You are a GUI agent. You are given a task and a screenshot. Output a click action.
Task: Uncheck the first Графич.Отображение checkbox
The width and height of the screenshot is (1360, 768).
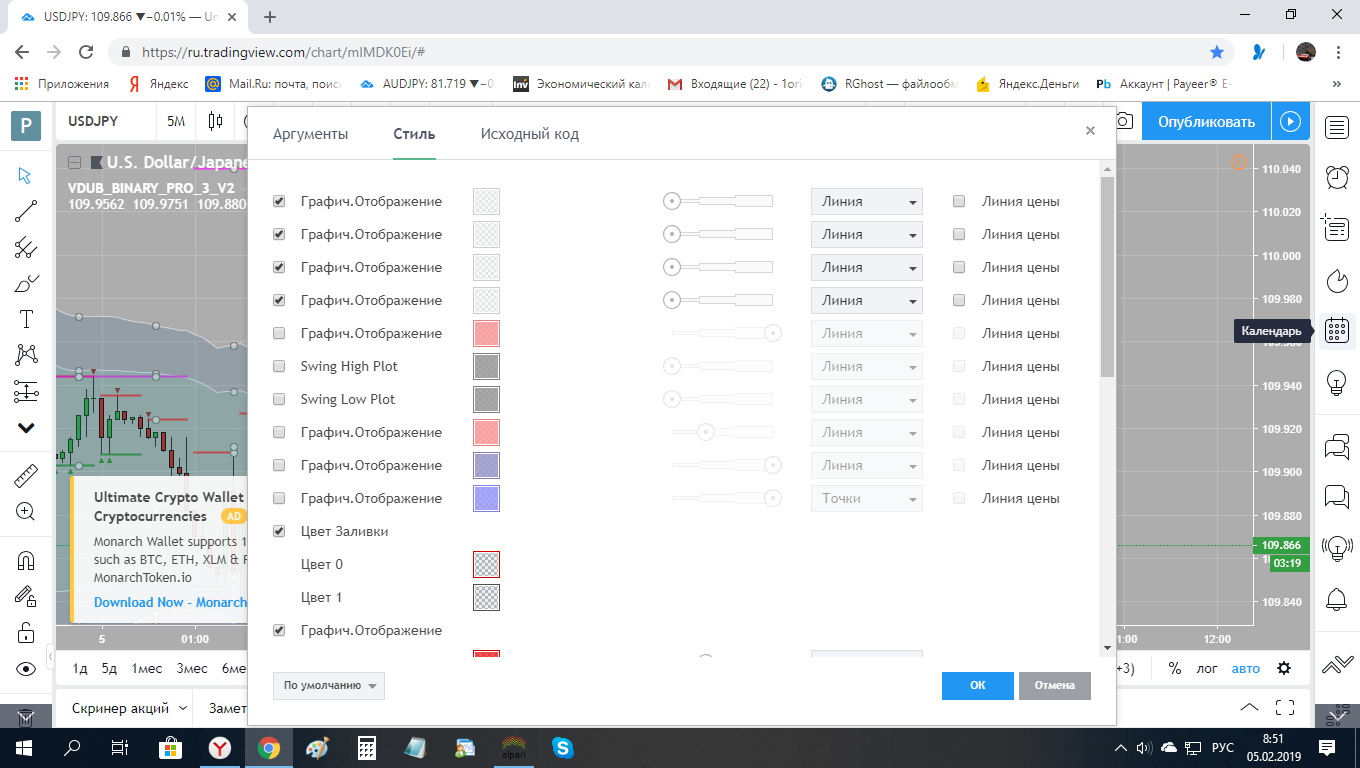[x=279, y=201]
